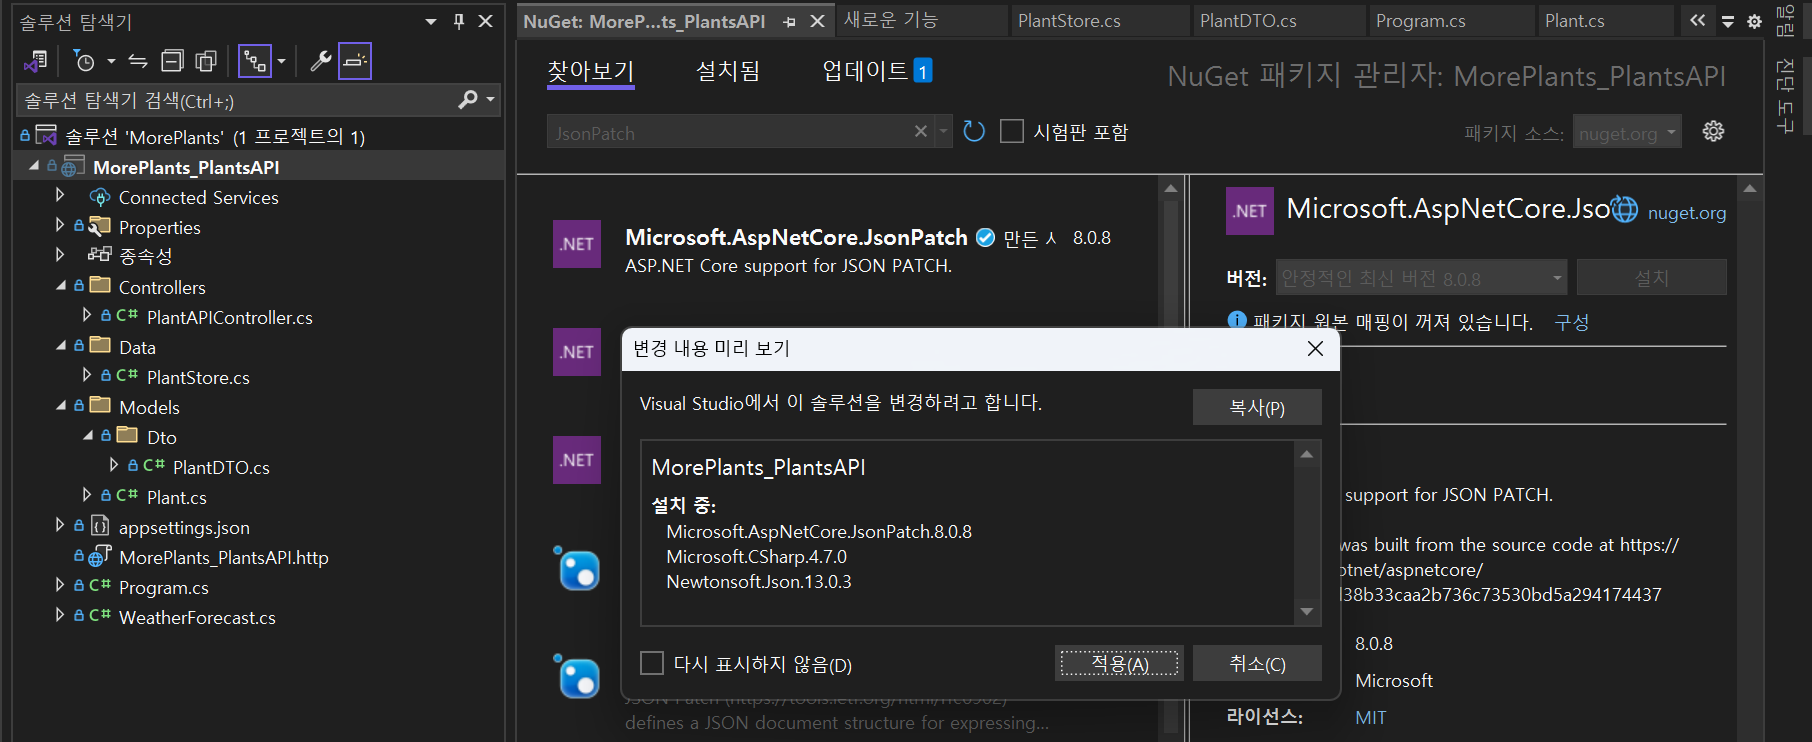
Task: Click the editor tab options gear icon
Action: pyautogui.click(x=1754, y=21)
